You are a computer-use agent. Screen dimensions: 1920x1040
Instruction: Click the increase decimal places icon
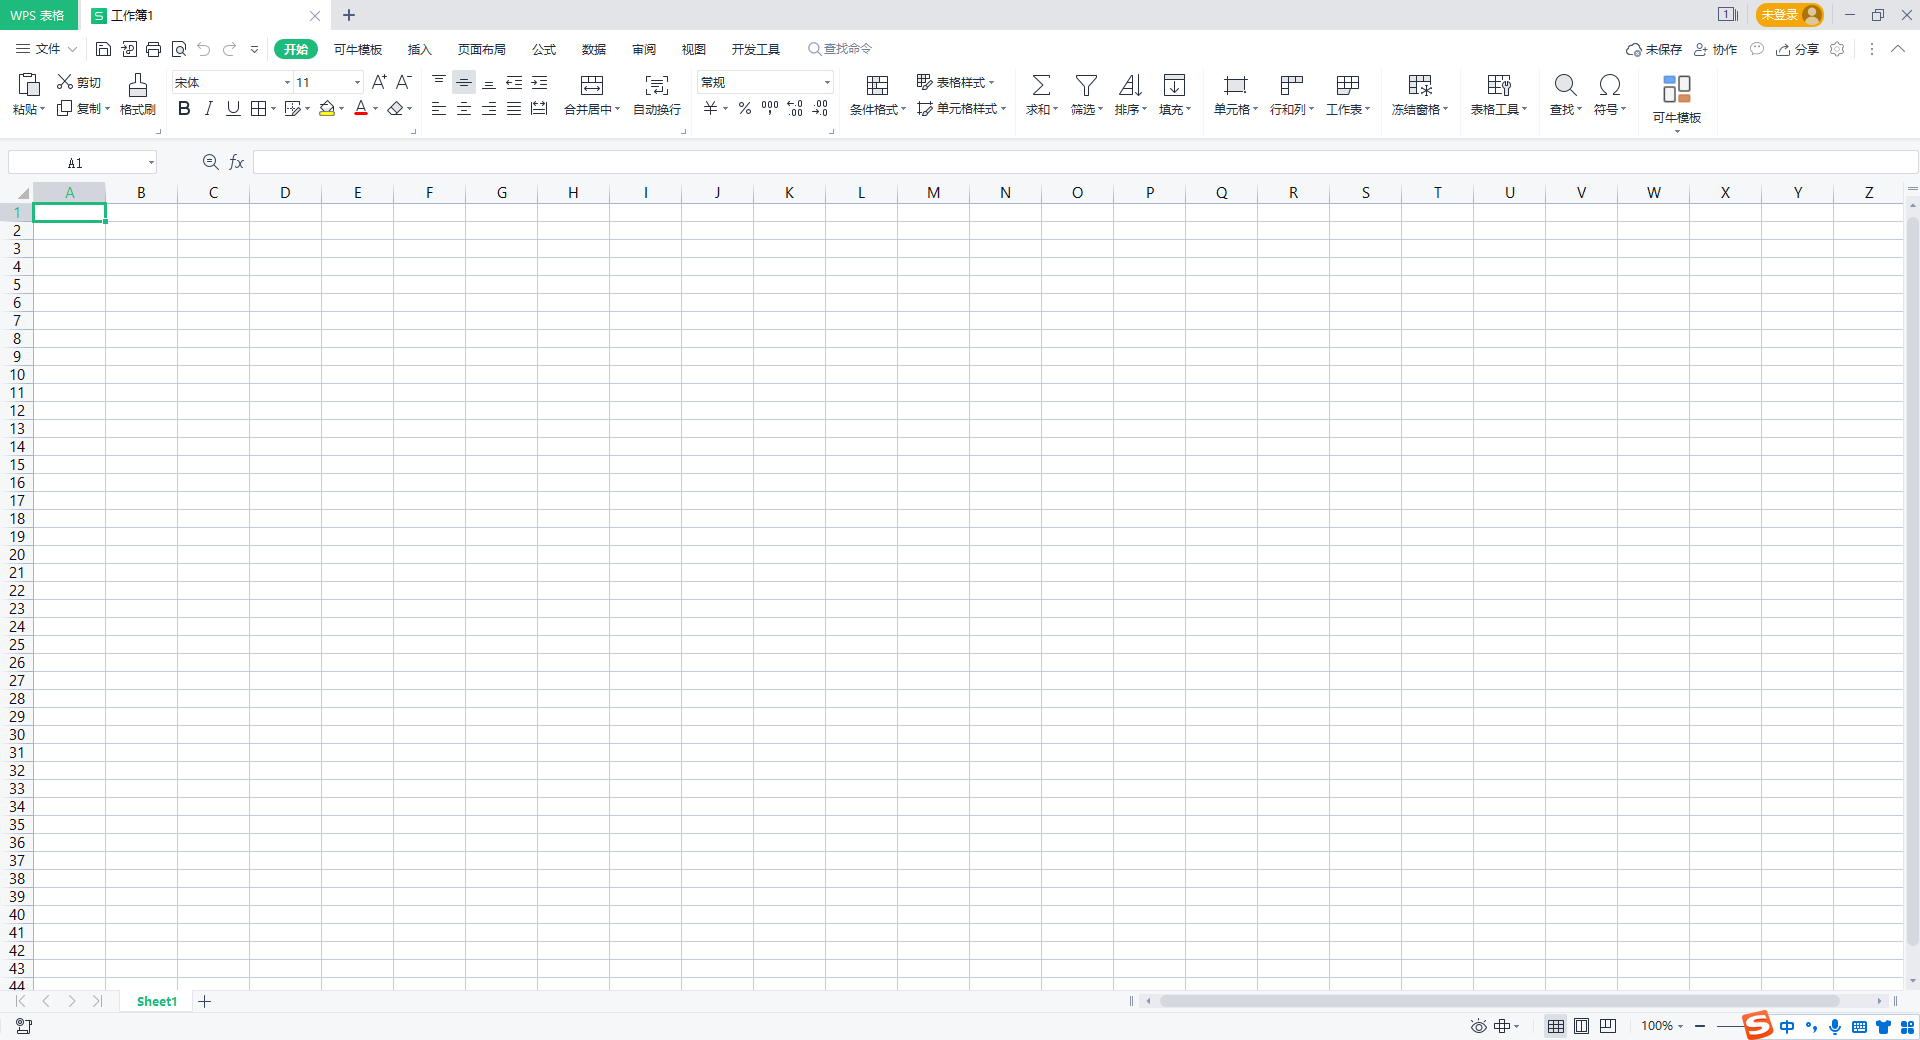(795, 108)
